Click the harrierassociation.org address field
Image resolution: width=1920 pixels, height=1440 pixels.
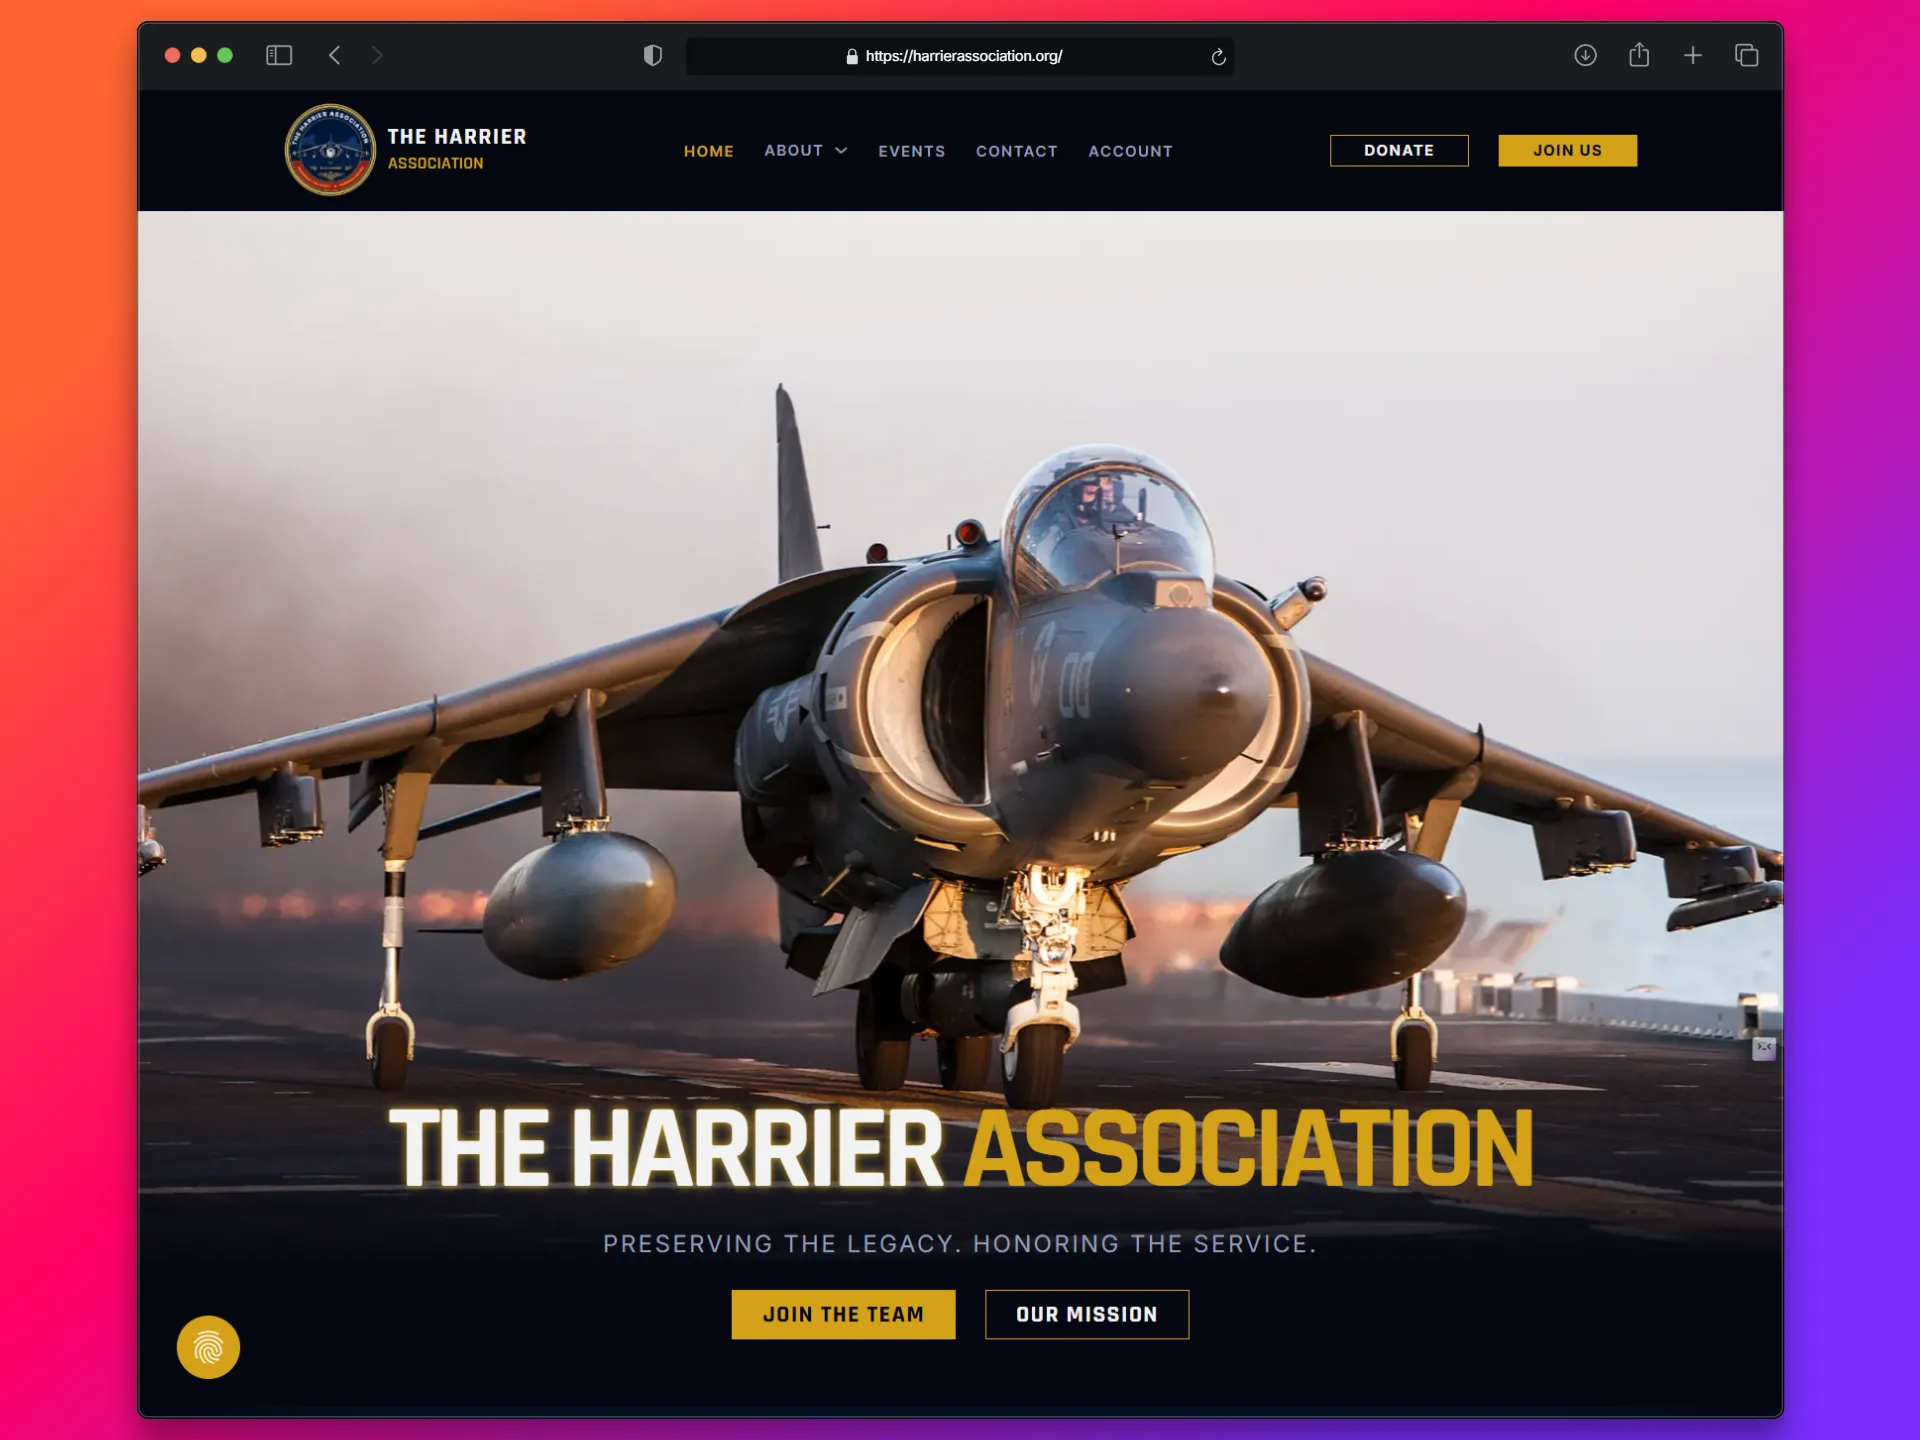click(960, 57)
